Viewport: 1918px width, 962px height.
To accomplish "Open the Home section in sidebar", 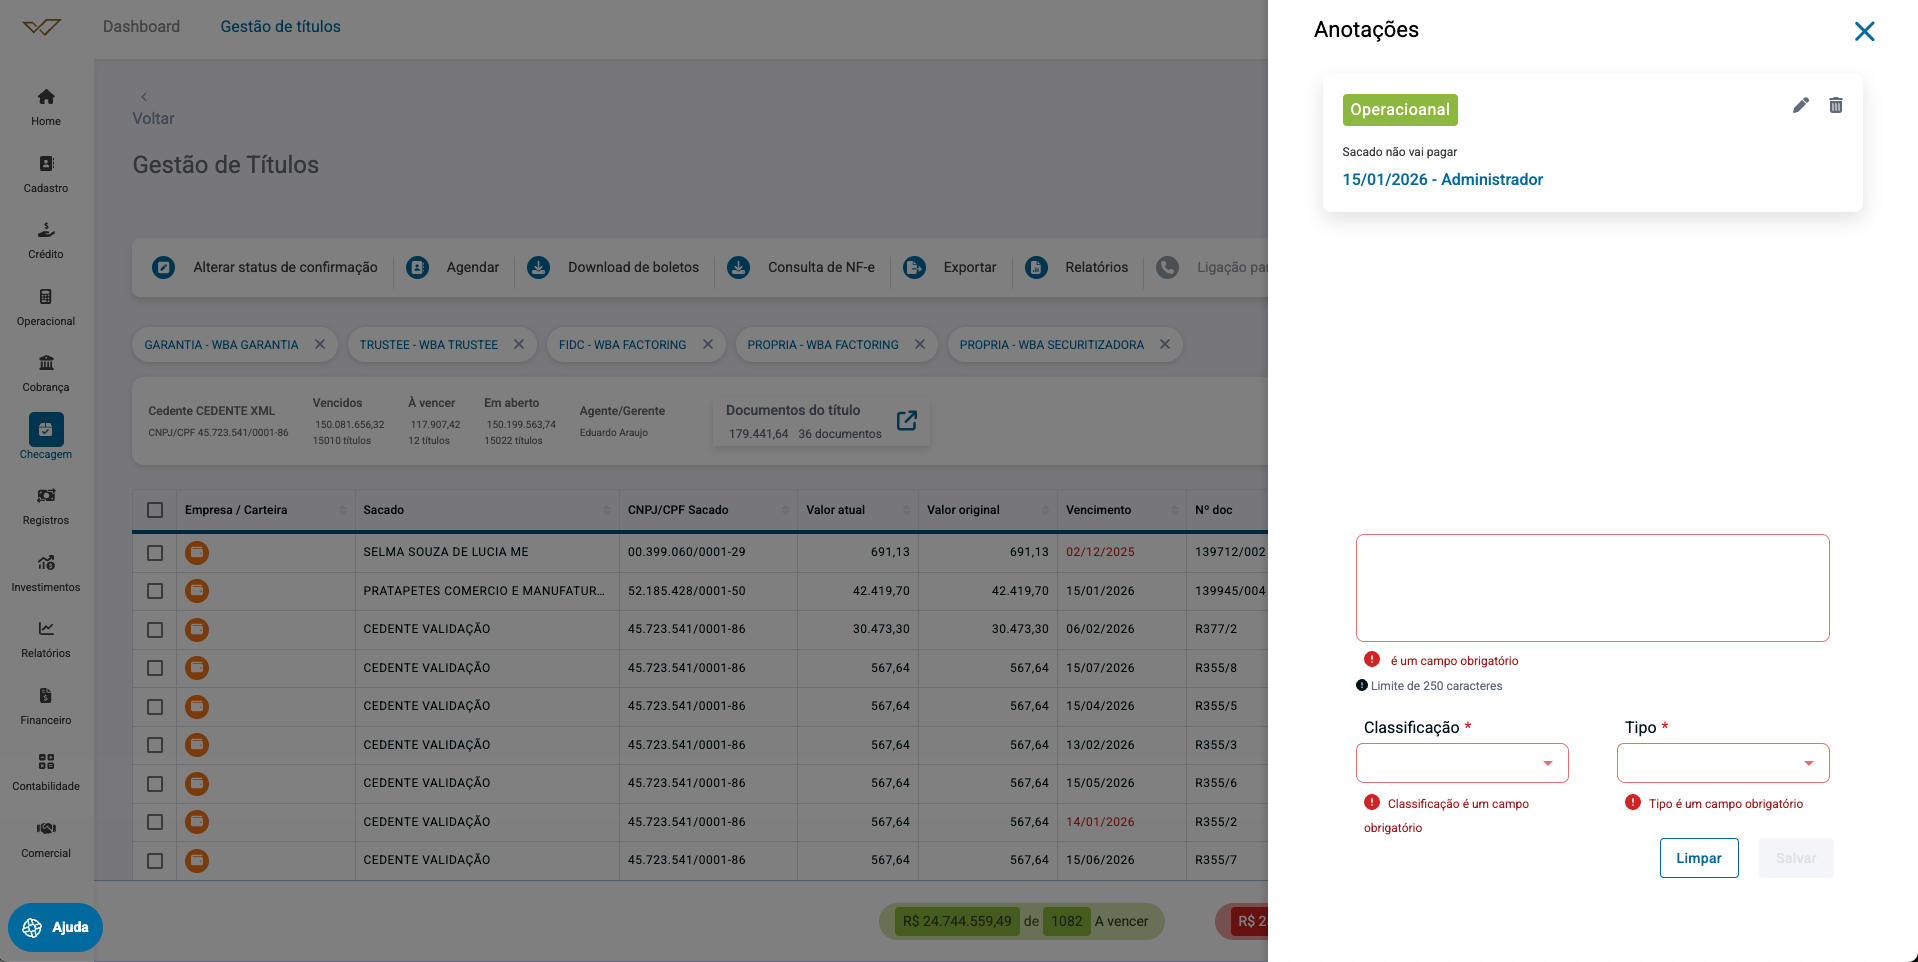I will coord(46,108).
